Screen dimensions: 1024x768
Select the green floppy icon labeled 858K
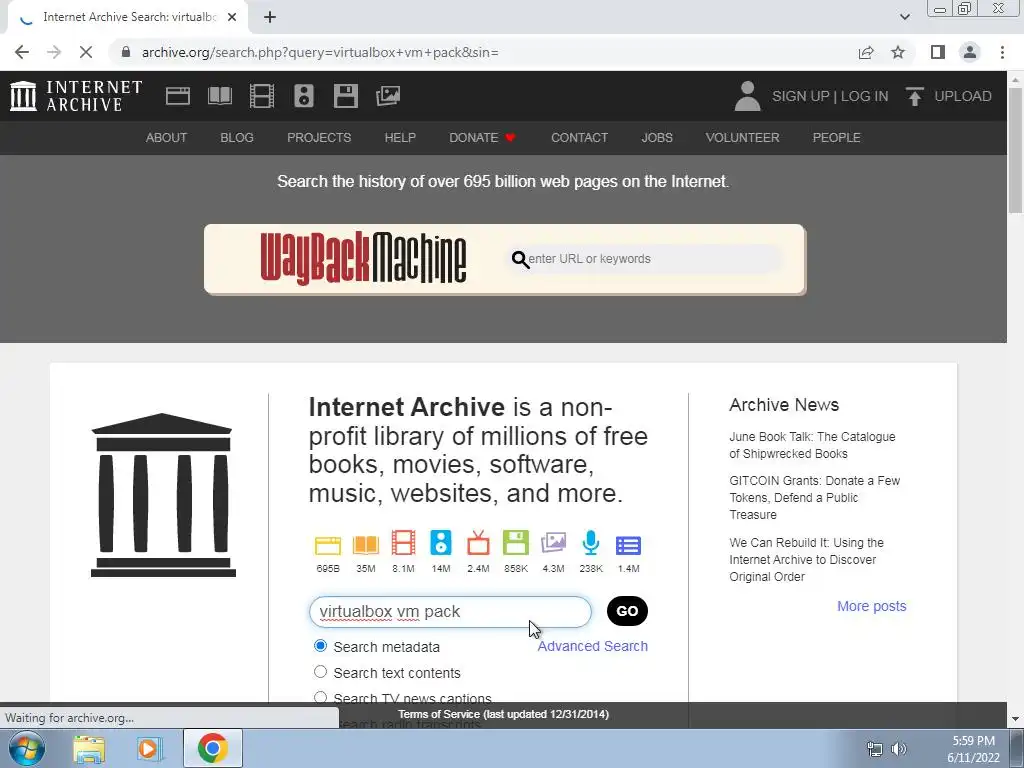click(x=516, y=543)
